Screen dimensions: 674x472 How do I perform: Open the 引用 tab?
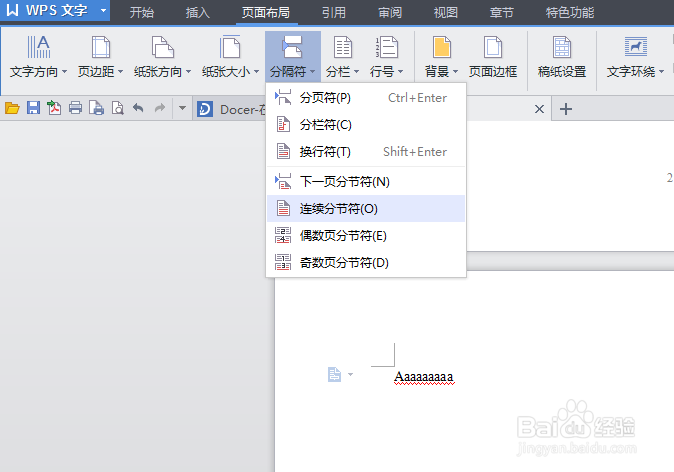point(334,12)
